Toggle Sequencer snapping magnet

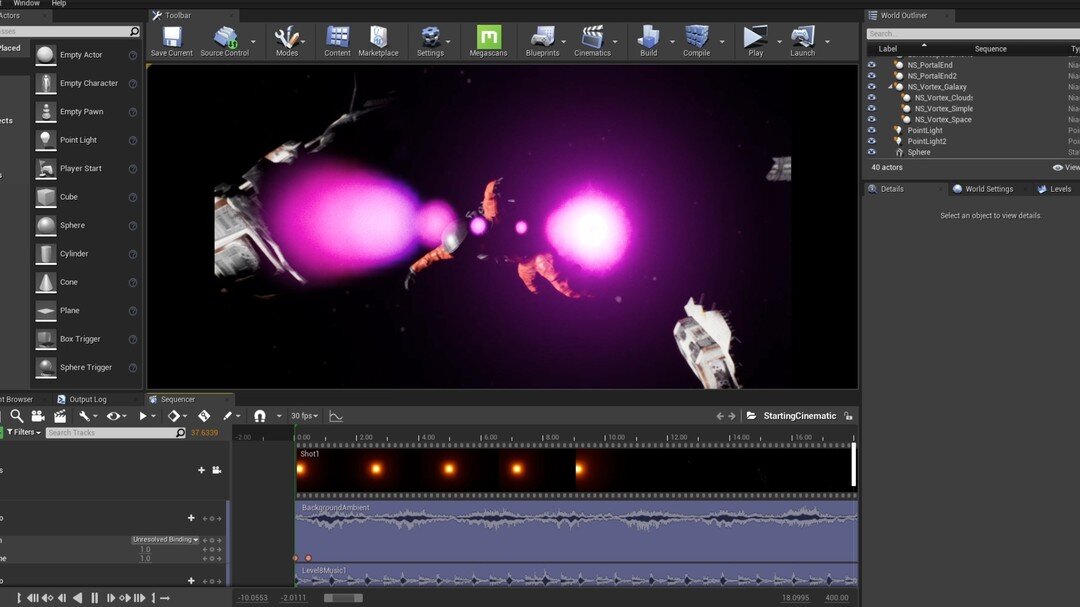260,416
